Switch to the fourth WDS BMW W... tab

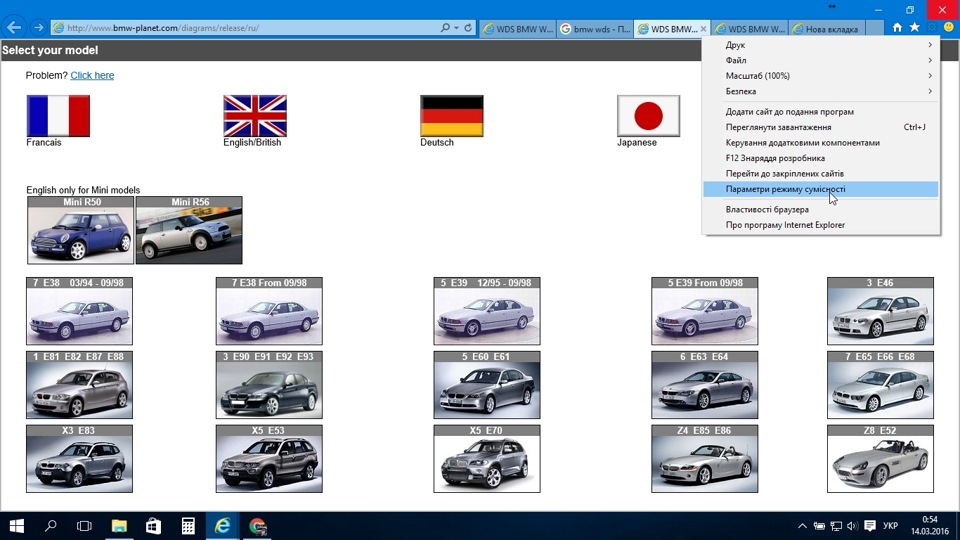point(749,29)
